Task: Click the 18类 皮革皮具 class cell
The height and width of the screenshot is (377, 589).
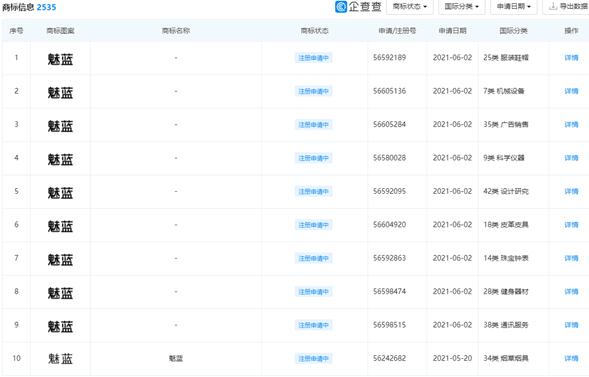Action: [506, 225]
